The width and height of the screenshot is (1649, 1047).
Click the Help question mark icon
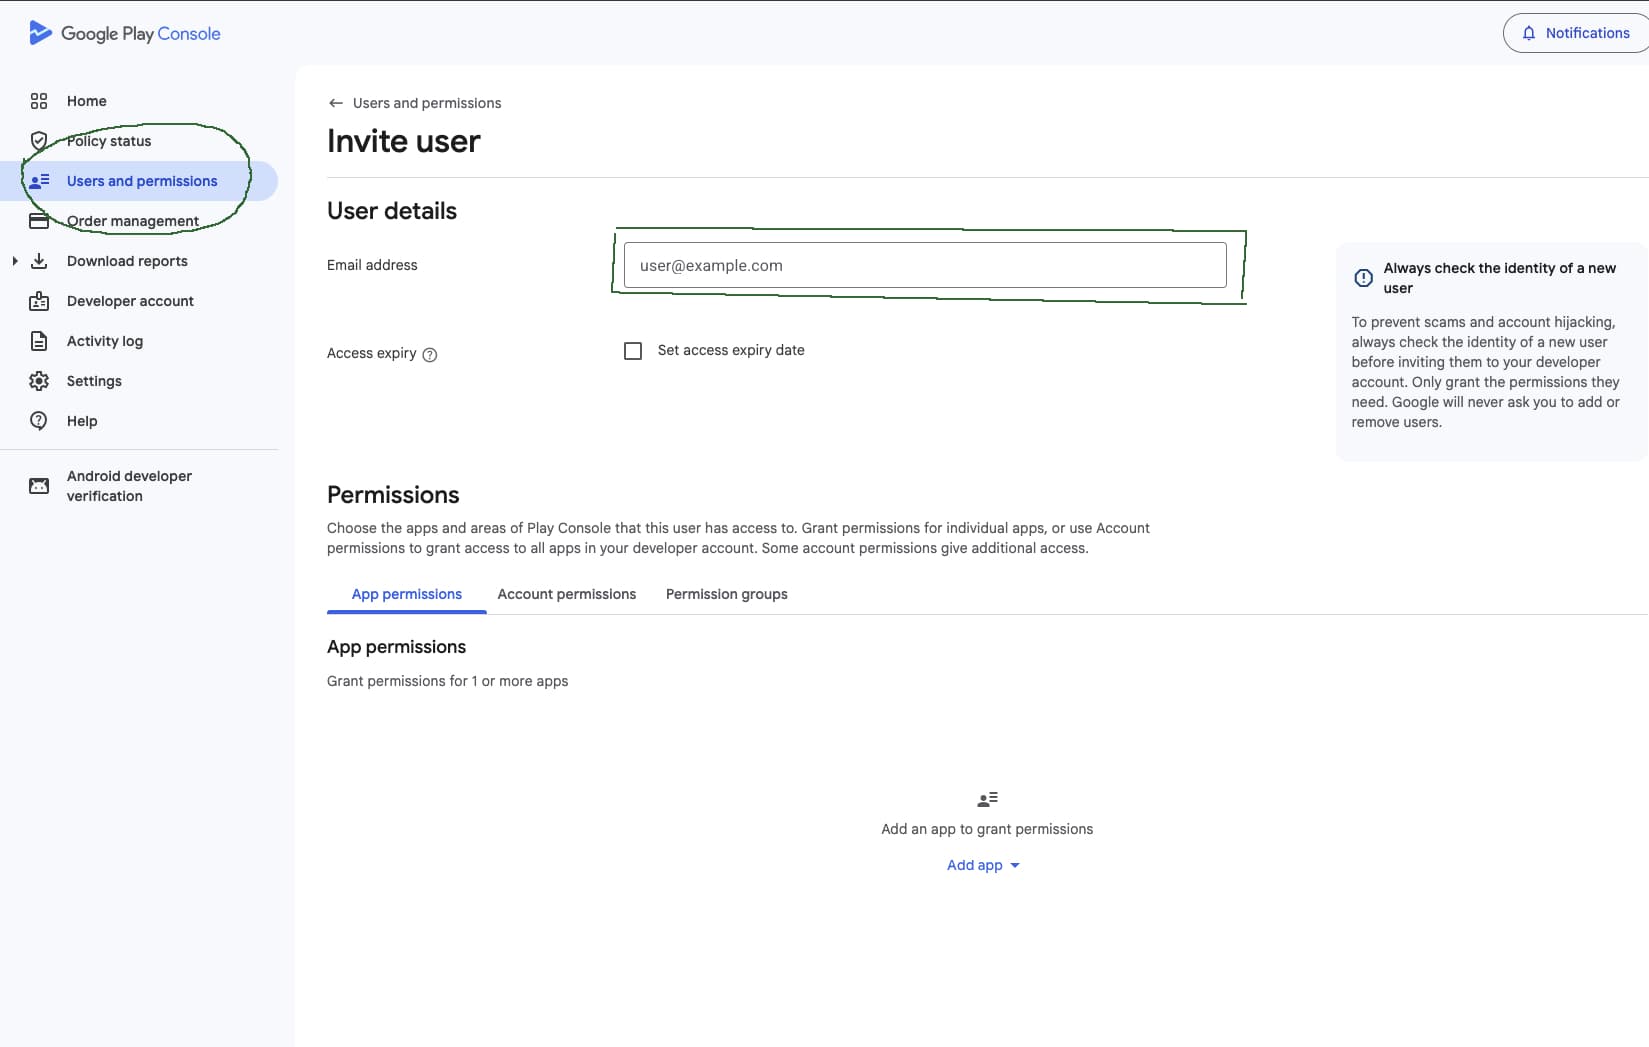pyautogui.click(x=39, y=421)
